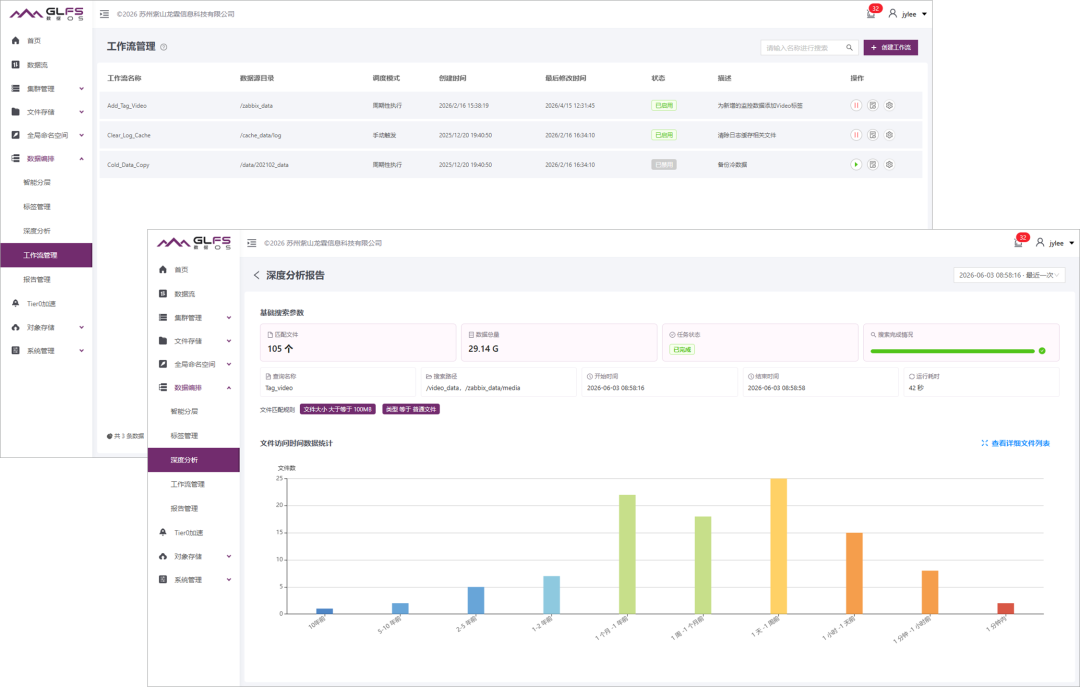Viewport: 1080px width, 687px height.
Task: Open settings gear for Clear_Log_Cache workflow
Action: coord(889,135)
